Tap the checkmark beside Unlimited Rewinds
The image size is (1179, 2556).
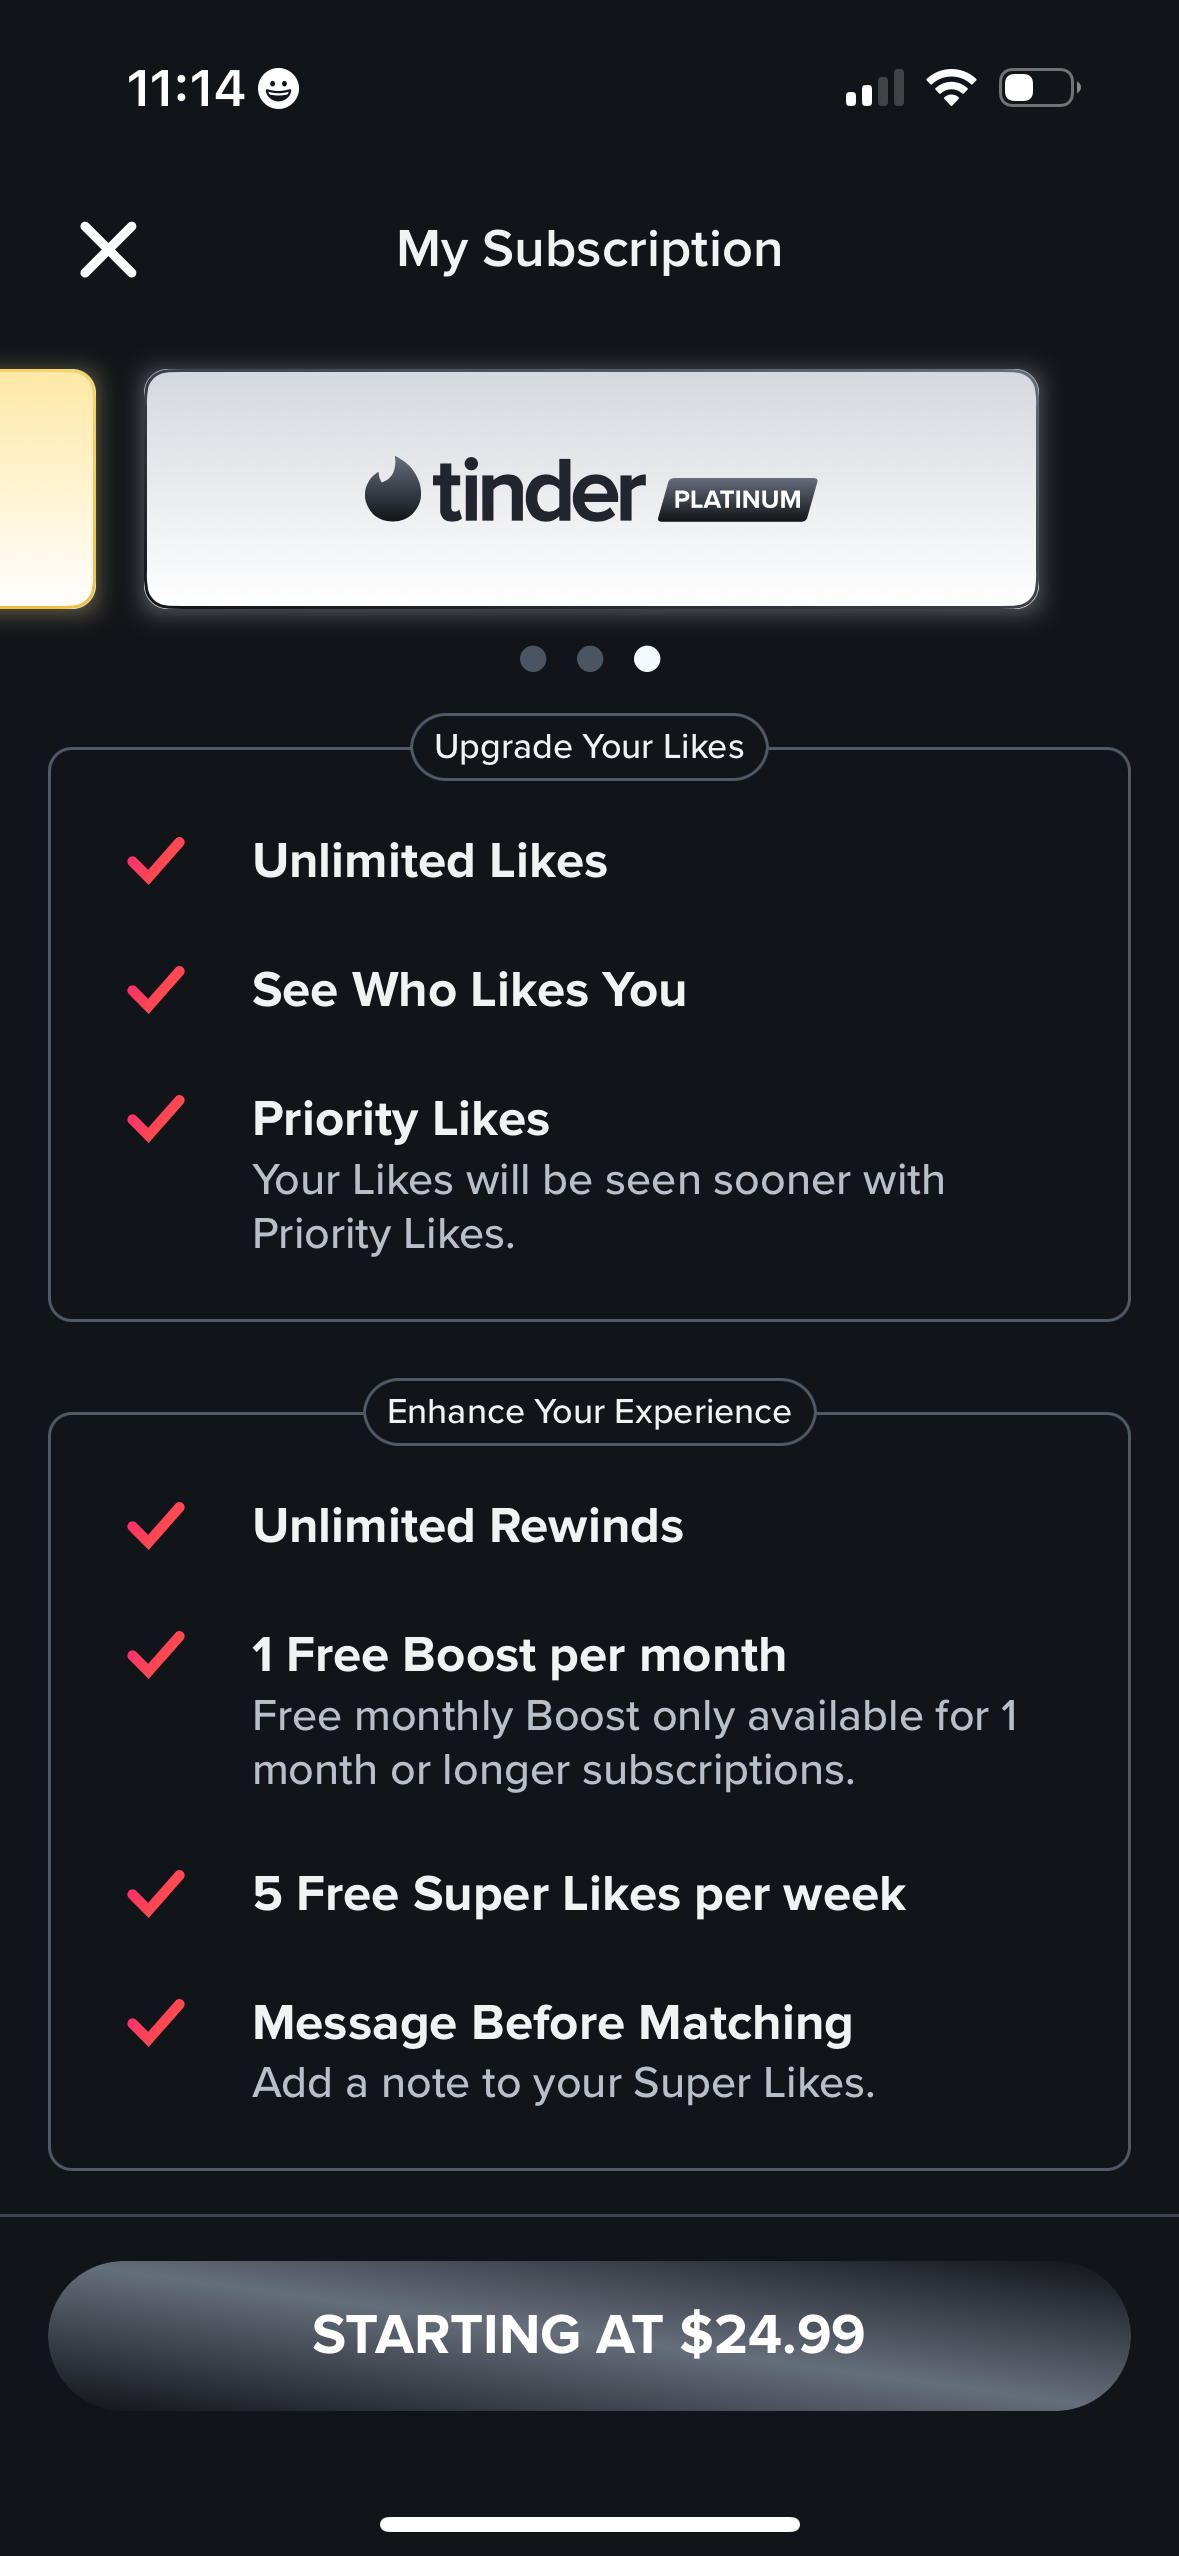(156, 1526)
